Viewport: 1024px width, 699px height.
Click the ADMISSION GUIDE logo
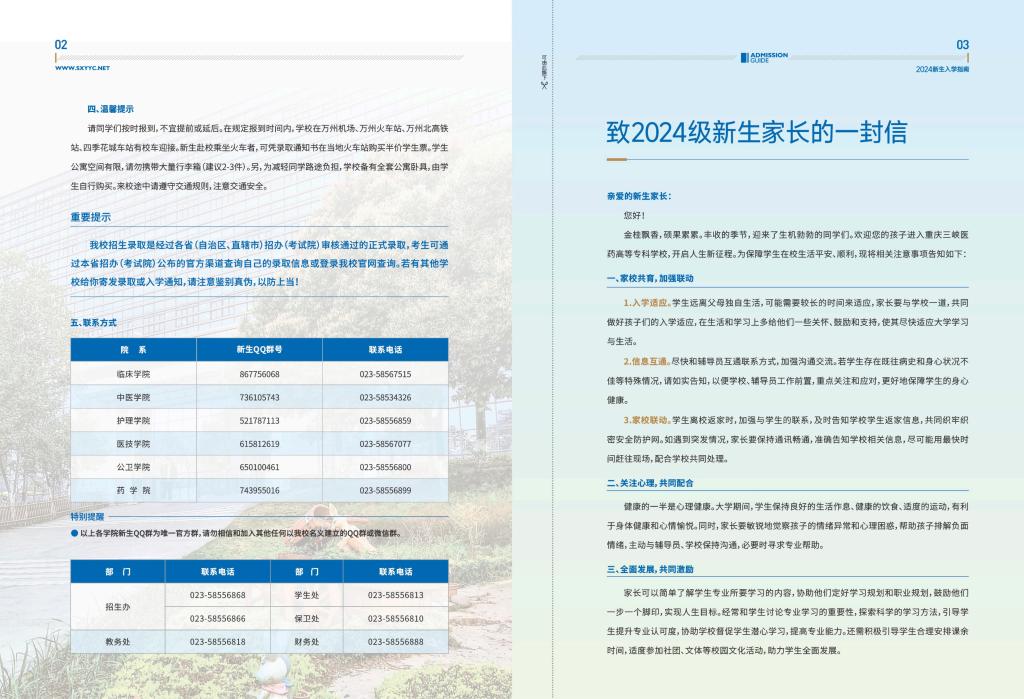764,57
